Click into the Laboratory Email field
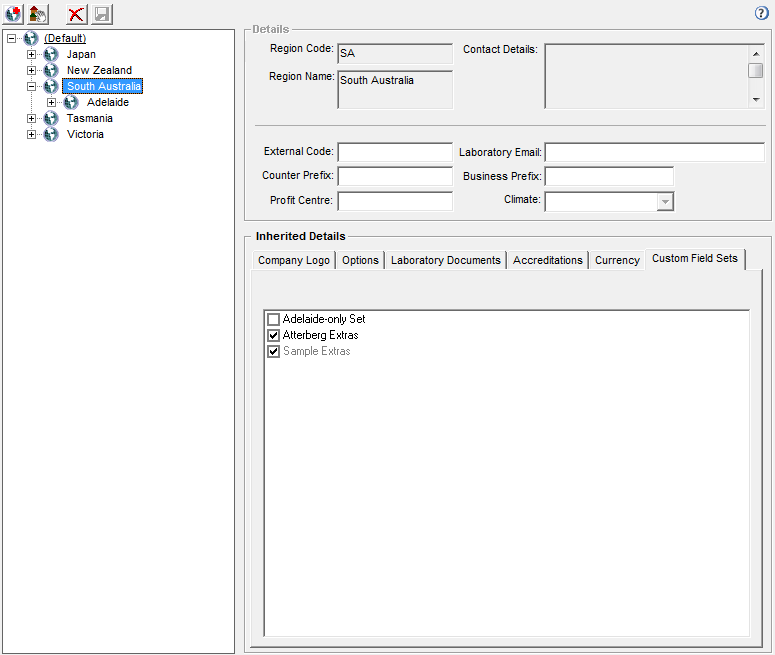The height and width of the screenshot is (655, 775). (x=654, y=152)
